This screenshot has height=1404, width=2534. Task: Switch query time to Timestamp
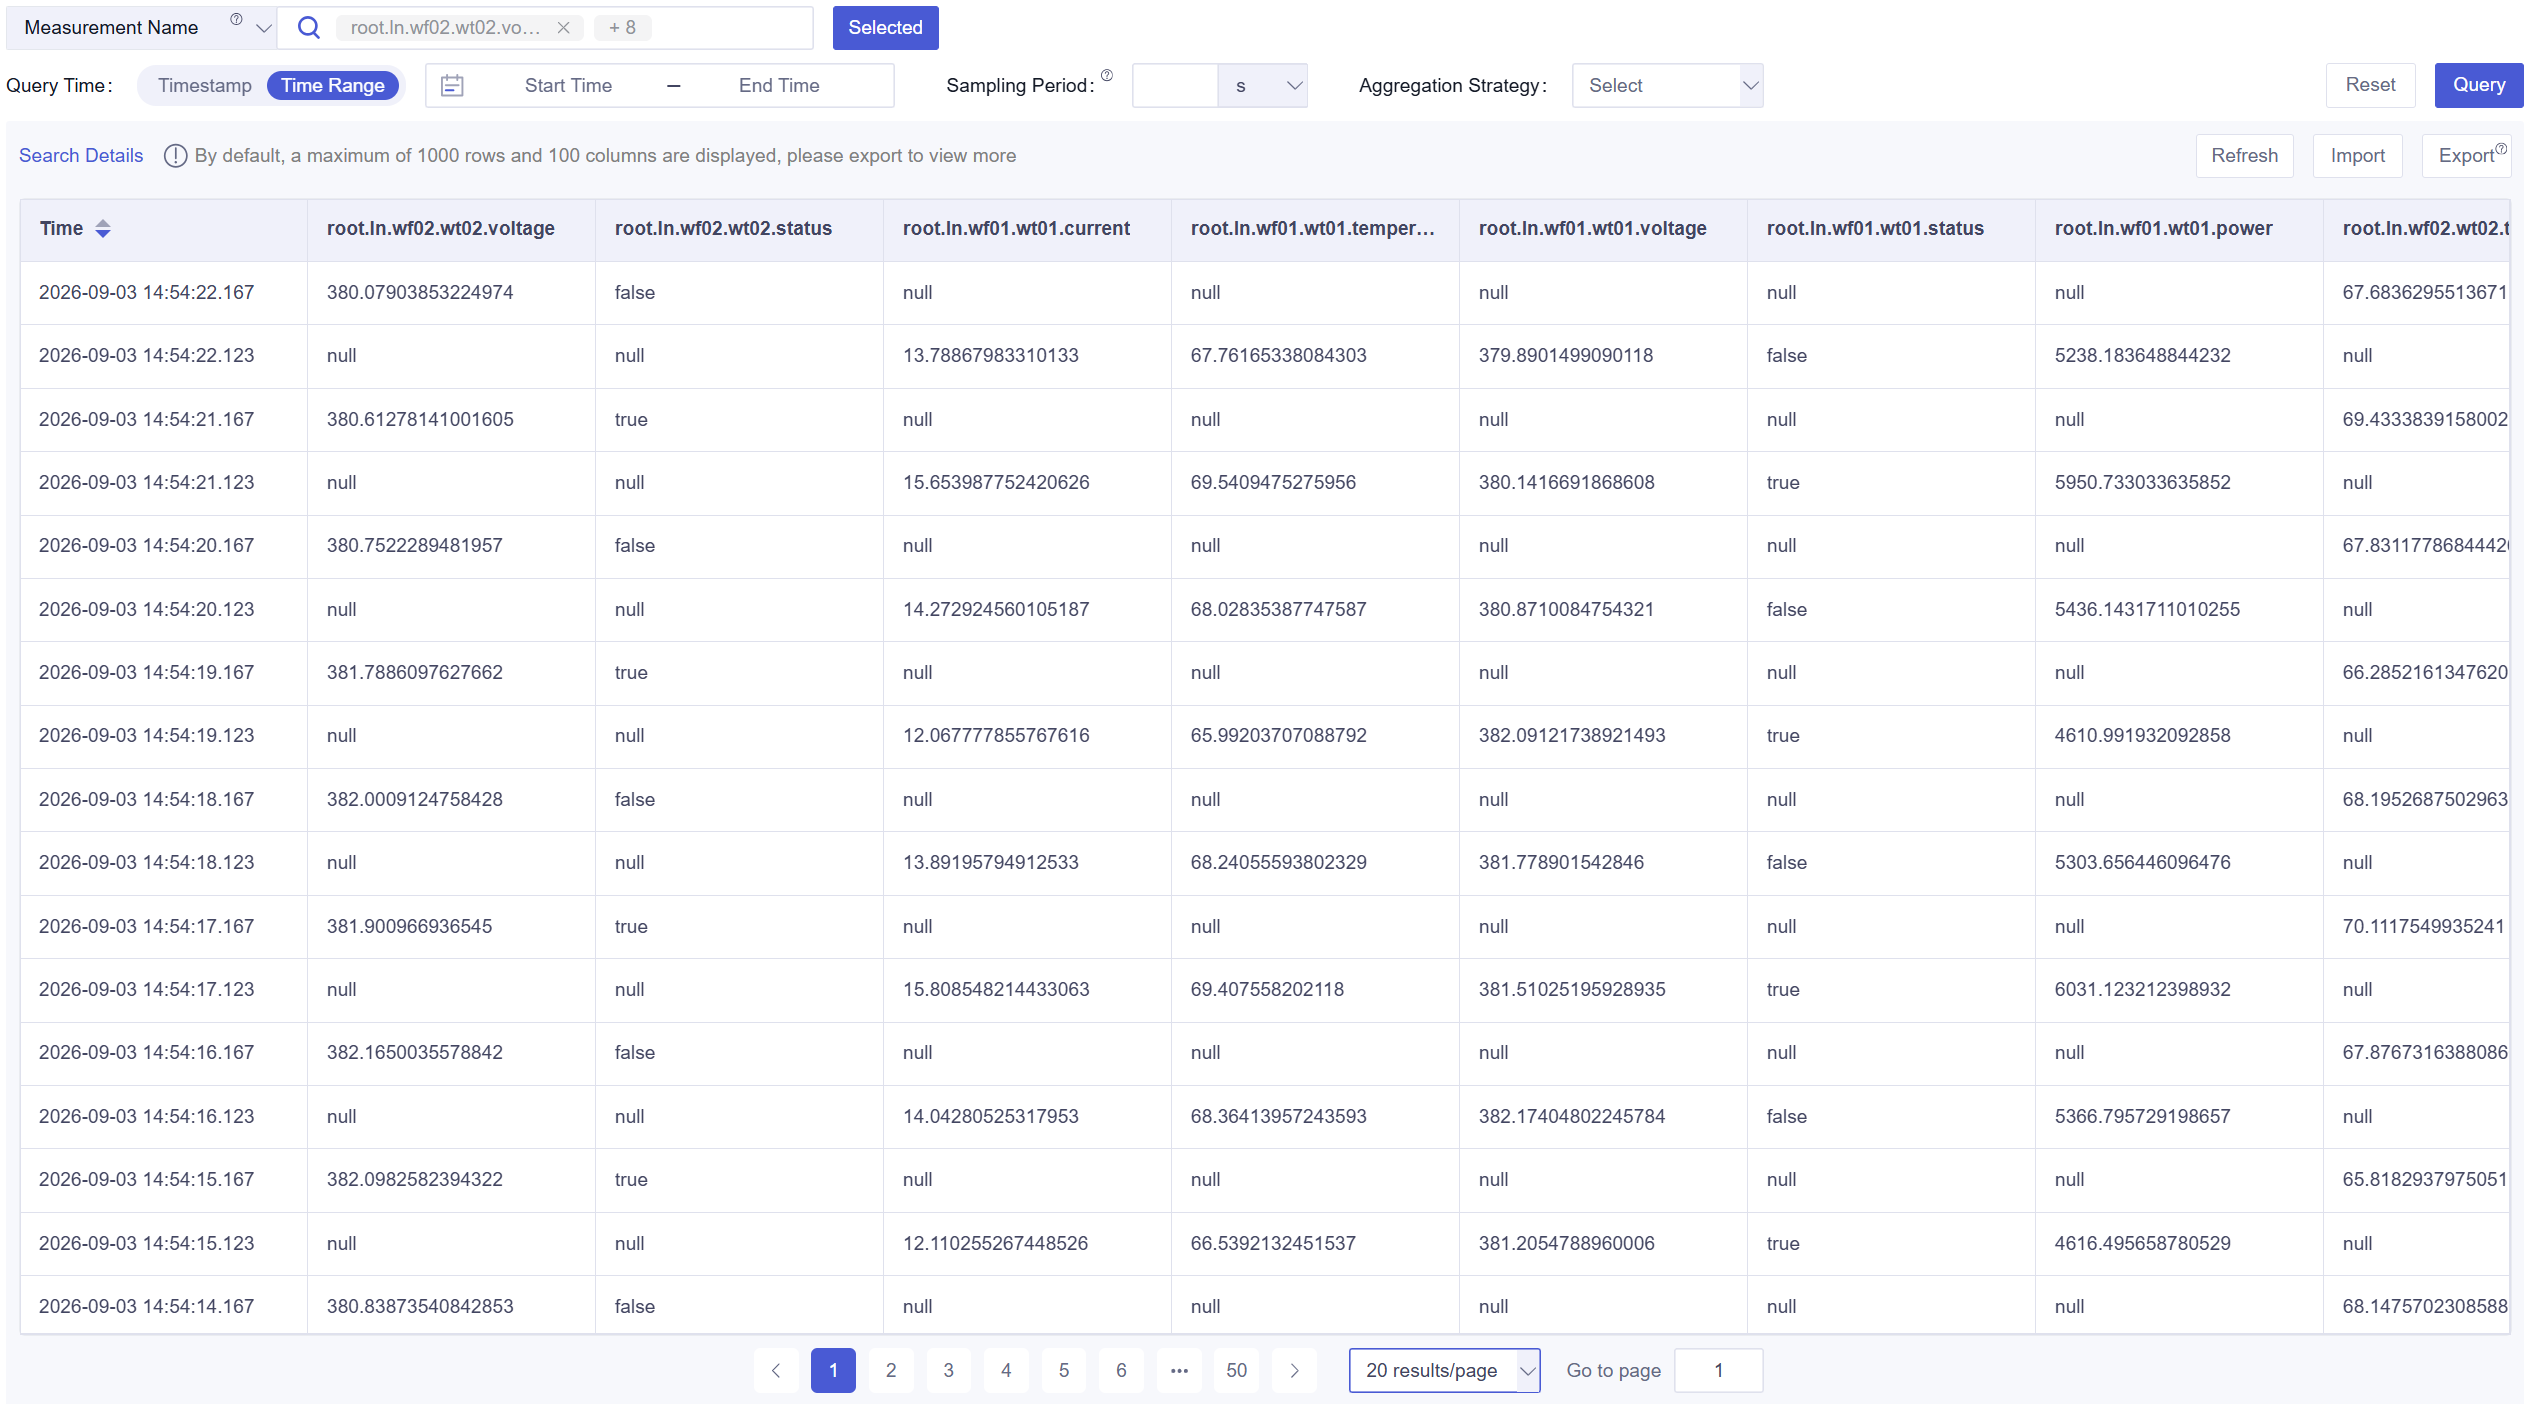coord(205,86)
